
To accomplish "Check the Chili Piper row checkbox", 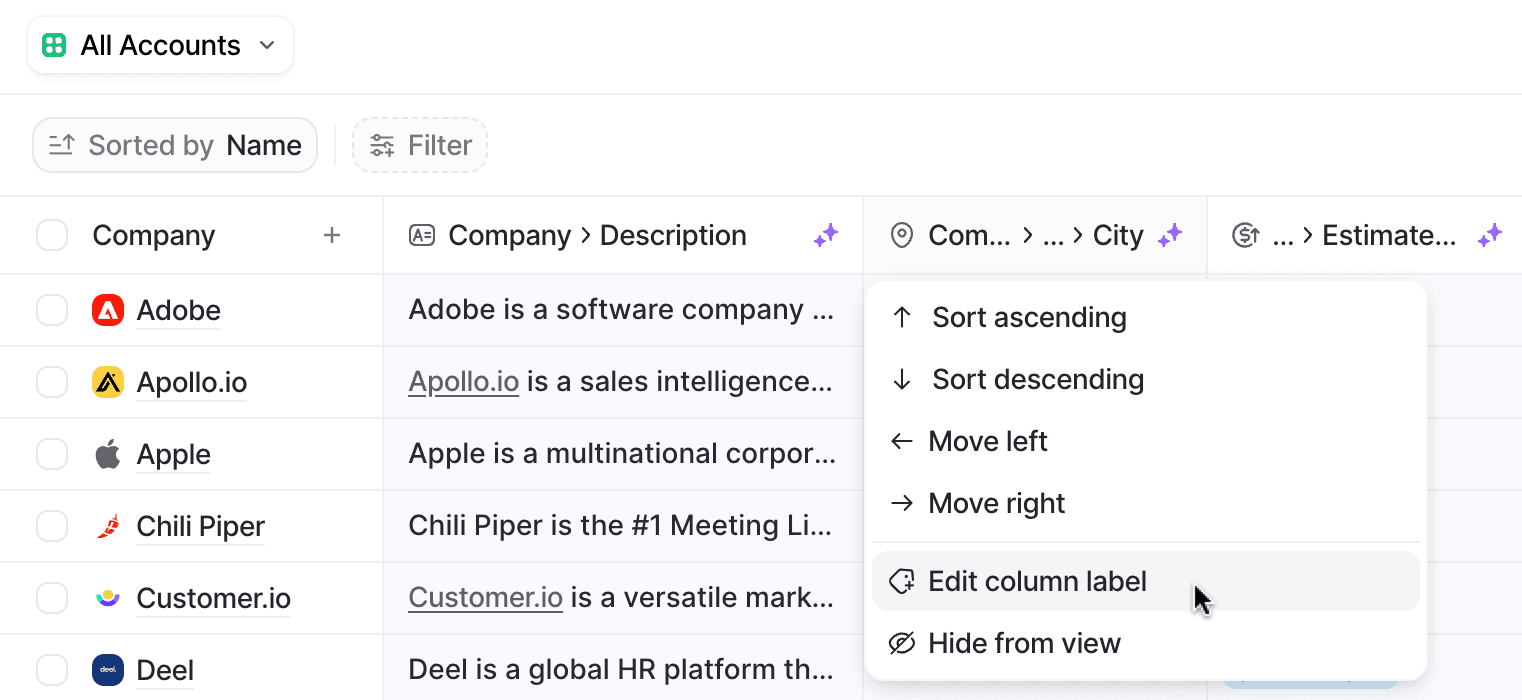I will coord(52,526).
